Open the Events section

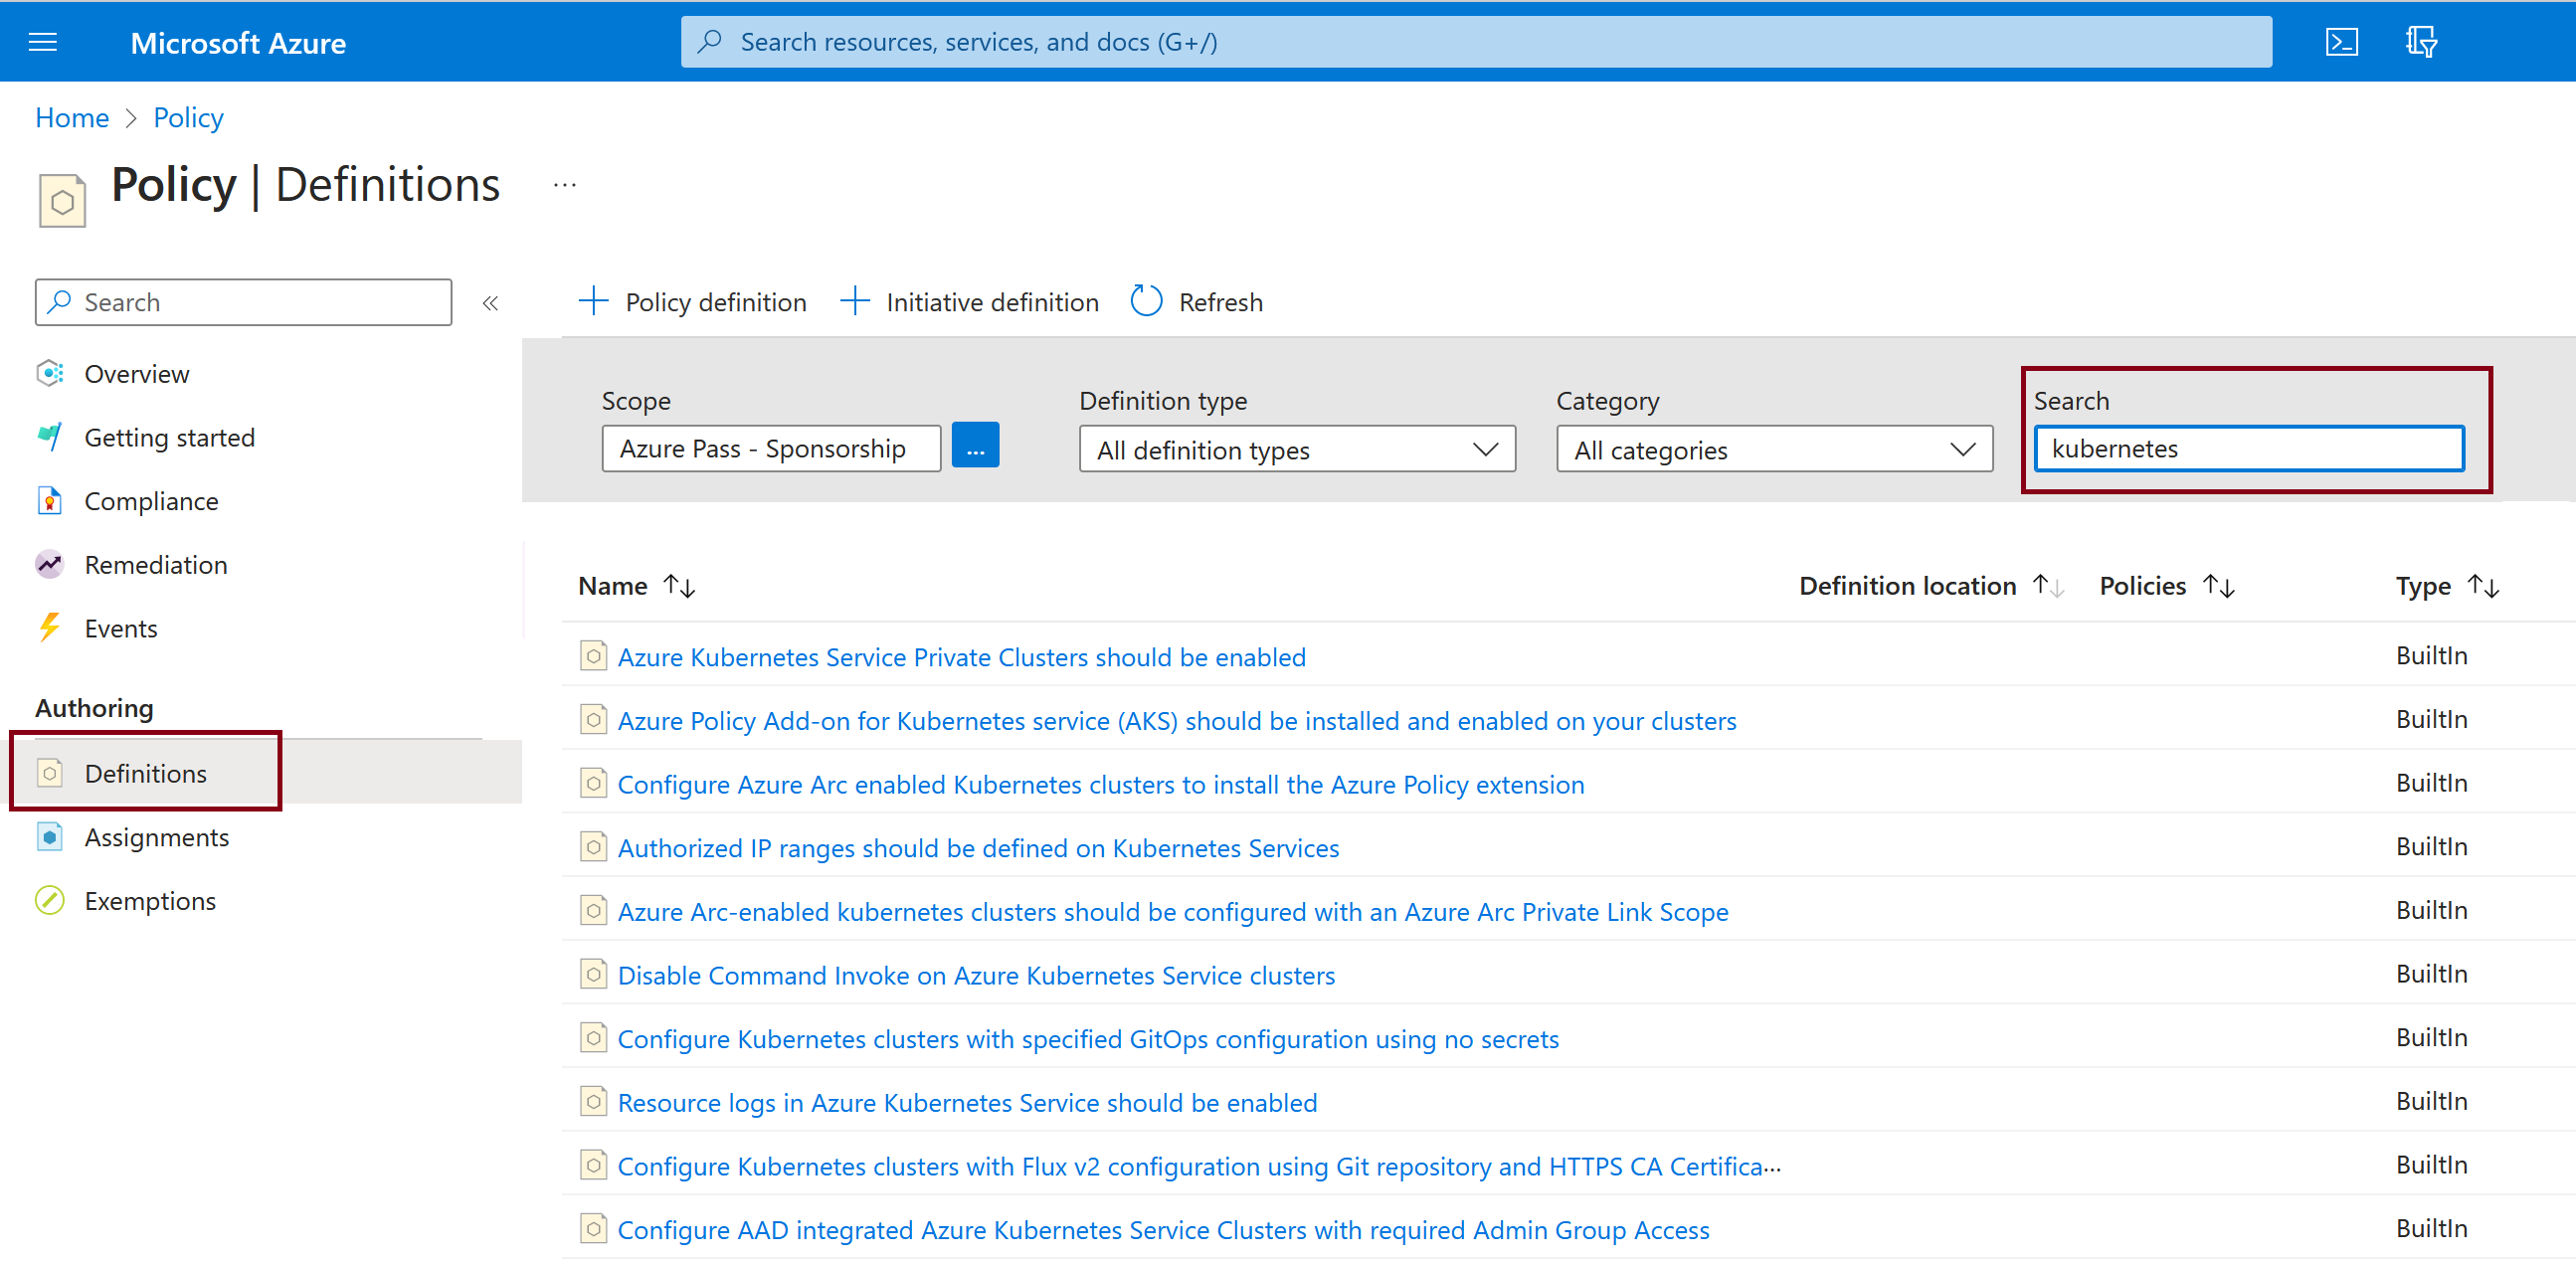[x=121, y=628]
